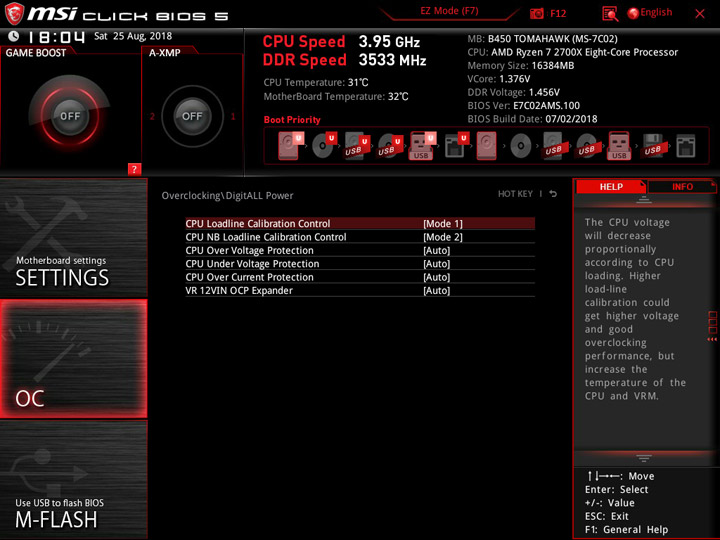
Task: Select the legacy USB key boot icon
Action: [619, 146]
